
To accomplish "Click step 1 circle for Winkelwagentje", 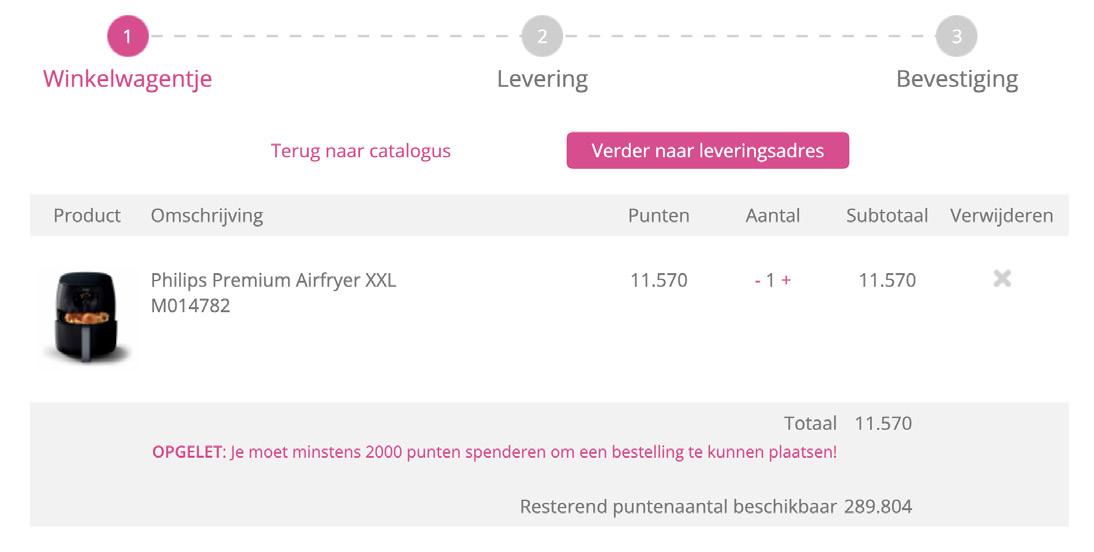I will point(128,37).
